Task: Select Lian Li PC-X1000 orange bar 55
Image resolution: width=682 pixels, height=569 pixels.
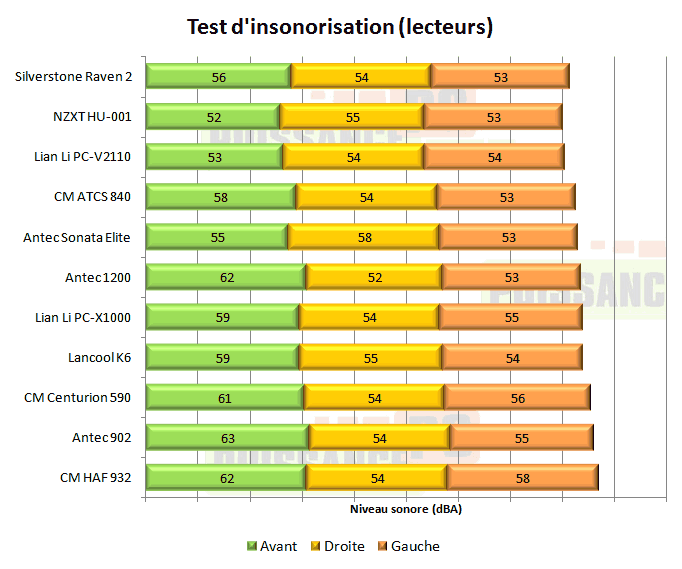Action: [510, 316]
